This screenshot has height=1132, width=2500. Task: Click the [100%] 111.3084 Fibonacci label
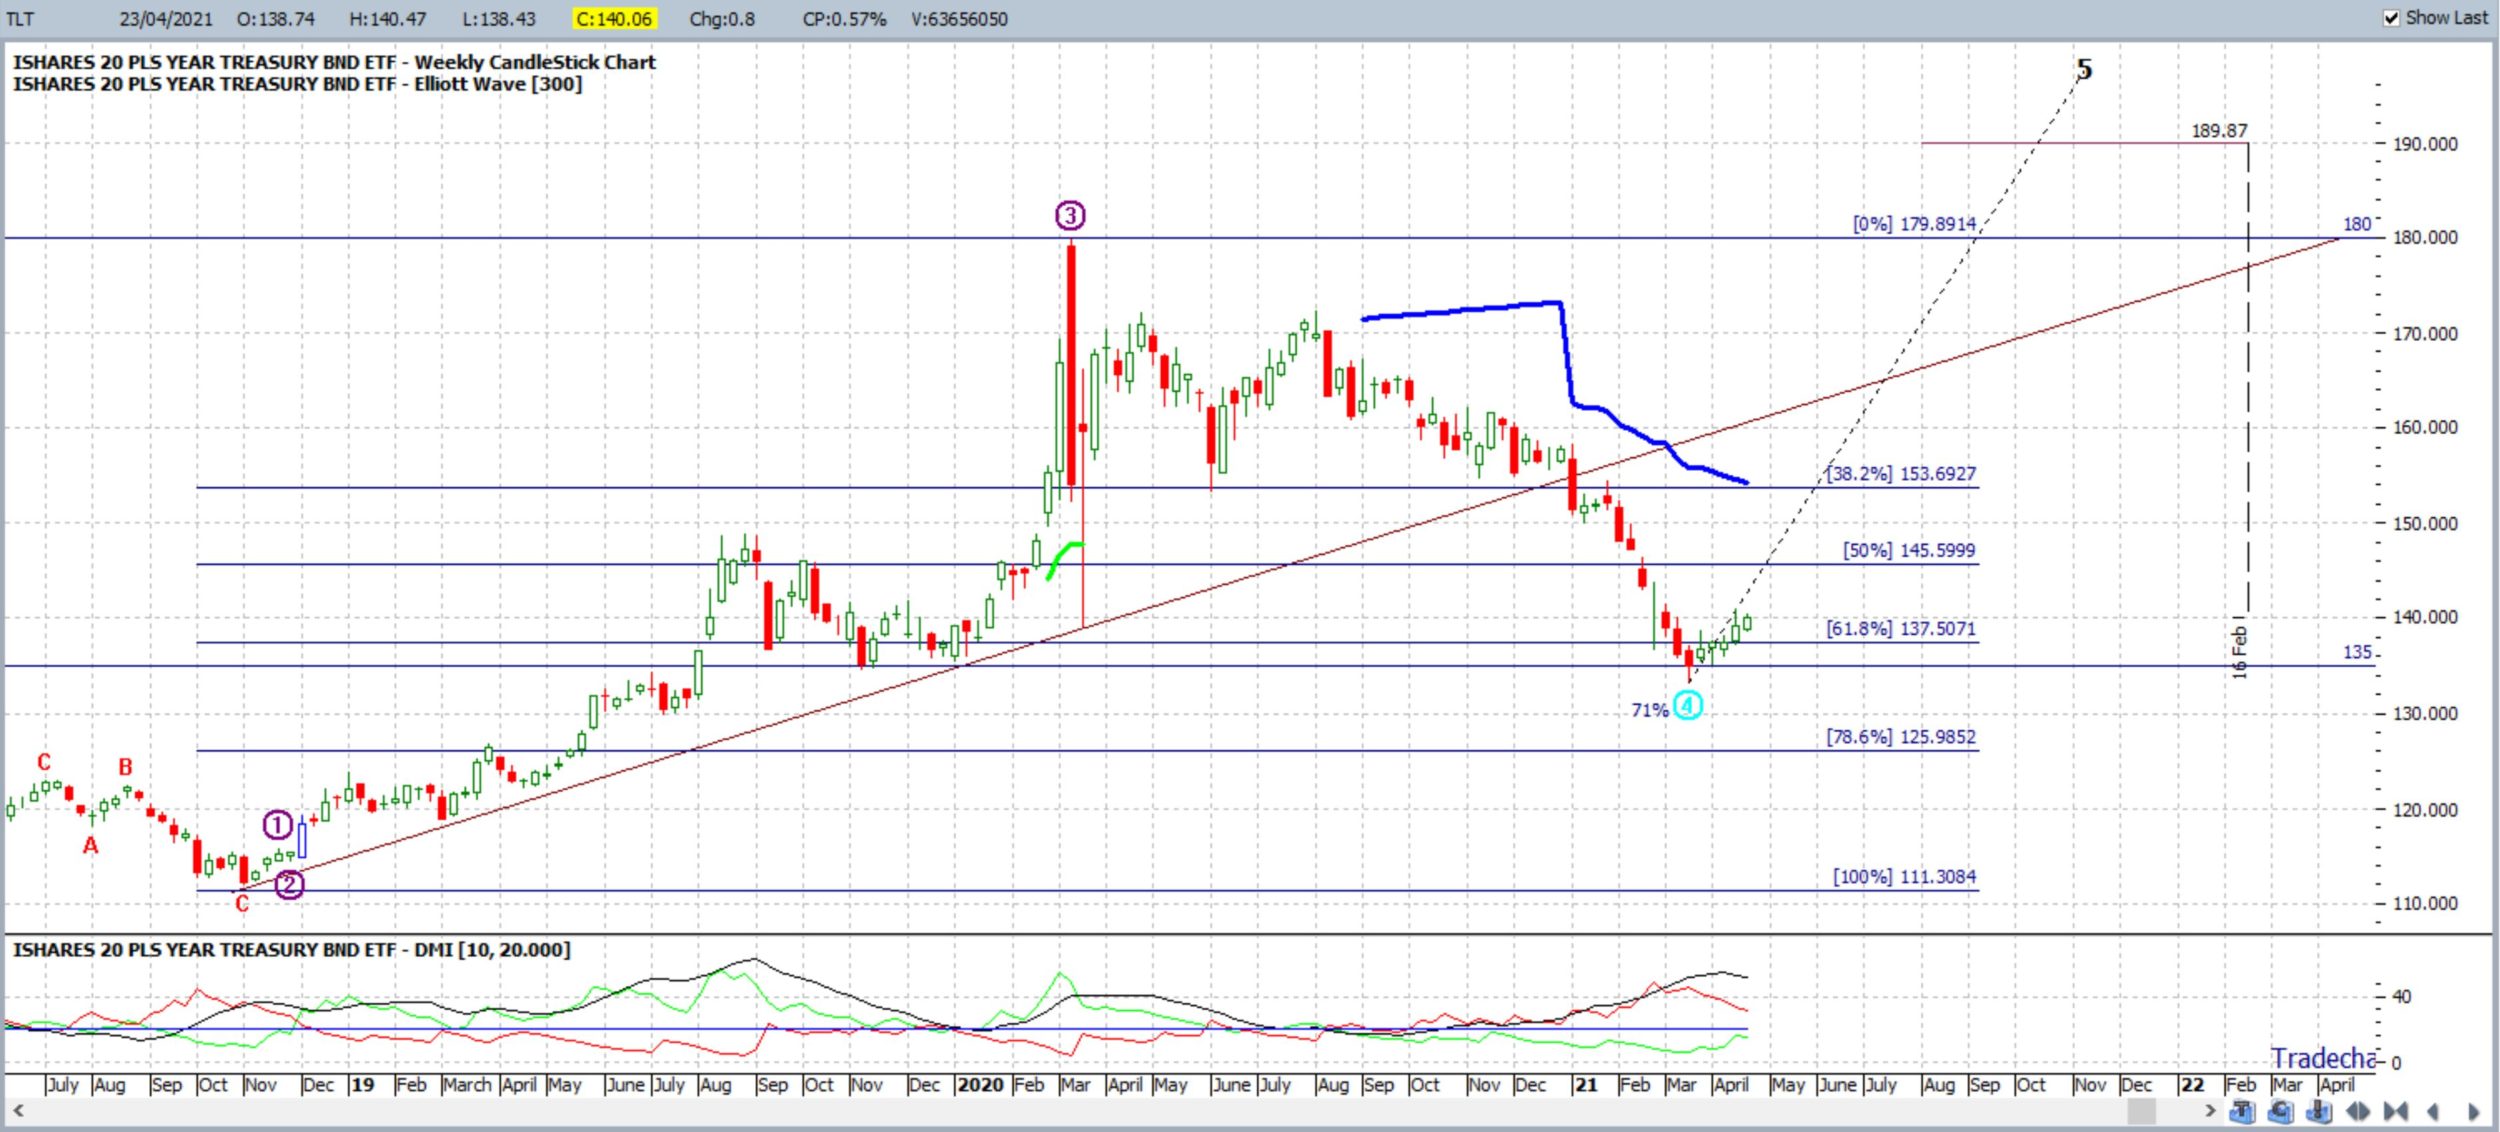[x=1904, y=877]
